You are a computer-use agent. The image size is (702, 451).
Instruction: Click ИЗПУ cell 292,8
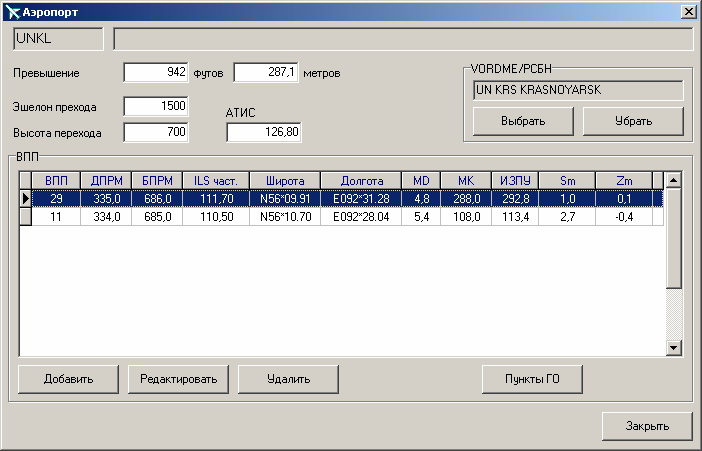pos(515,198)
